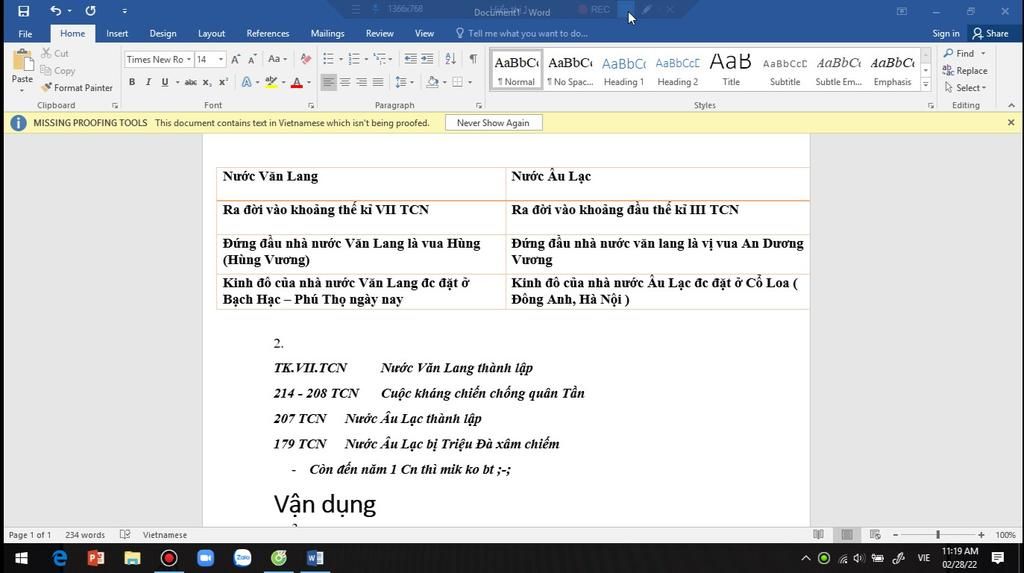Open Borders dropdown

(x=470, y=82)
